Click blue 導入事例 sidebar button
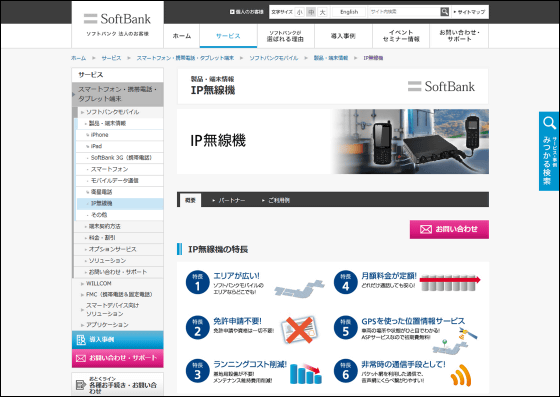The height and width of the screenshot is (397, 560). click(118, 340)
